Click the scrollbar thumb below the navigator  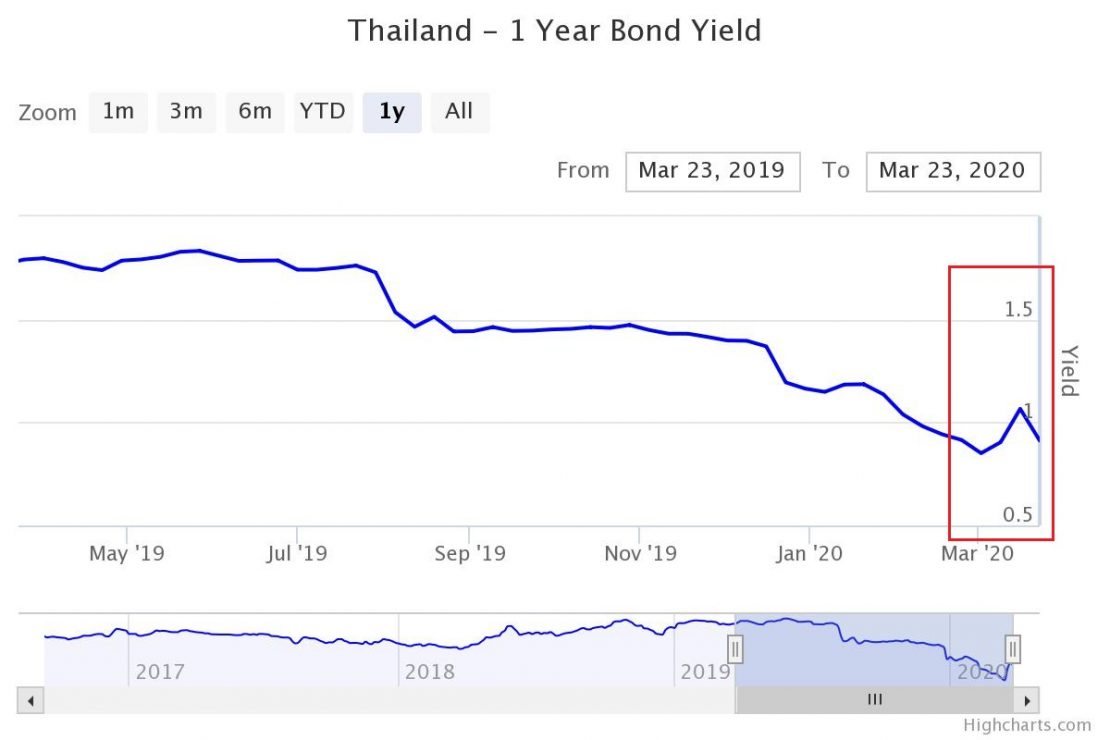tap(875, 700)
